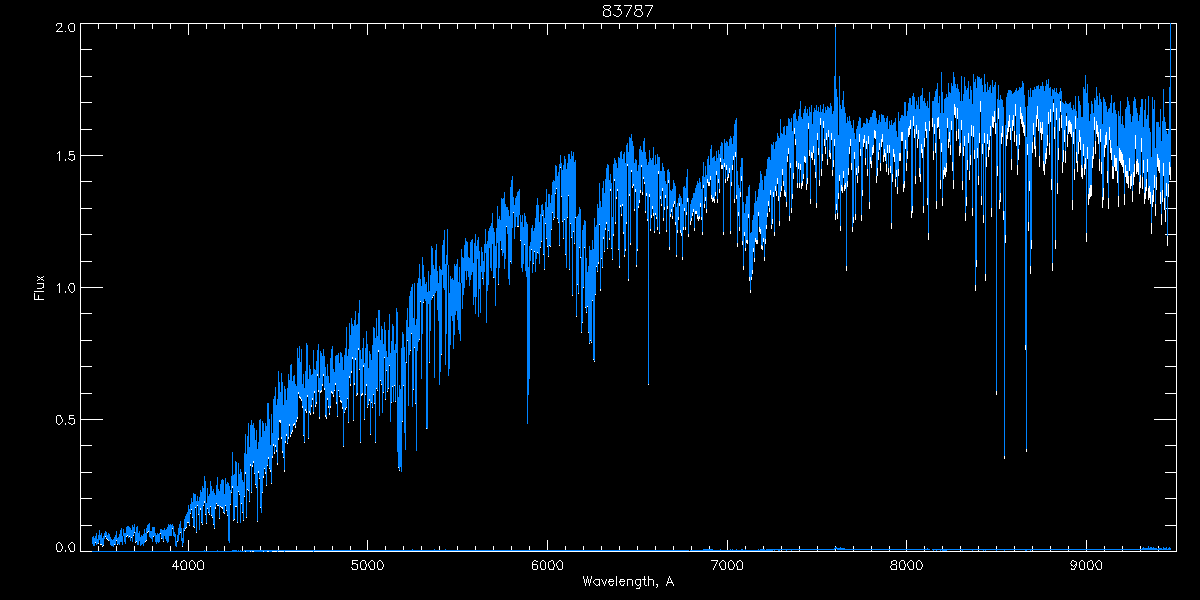Click the absorption dip bottom near 5180
The height and width of the screenshot is (600, 1200).
coord(400,469)
